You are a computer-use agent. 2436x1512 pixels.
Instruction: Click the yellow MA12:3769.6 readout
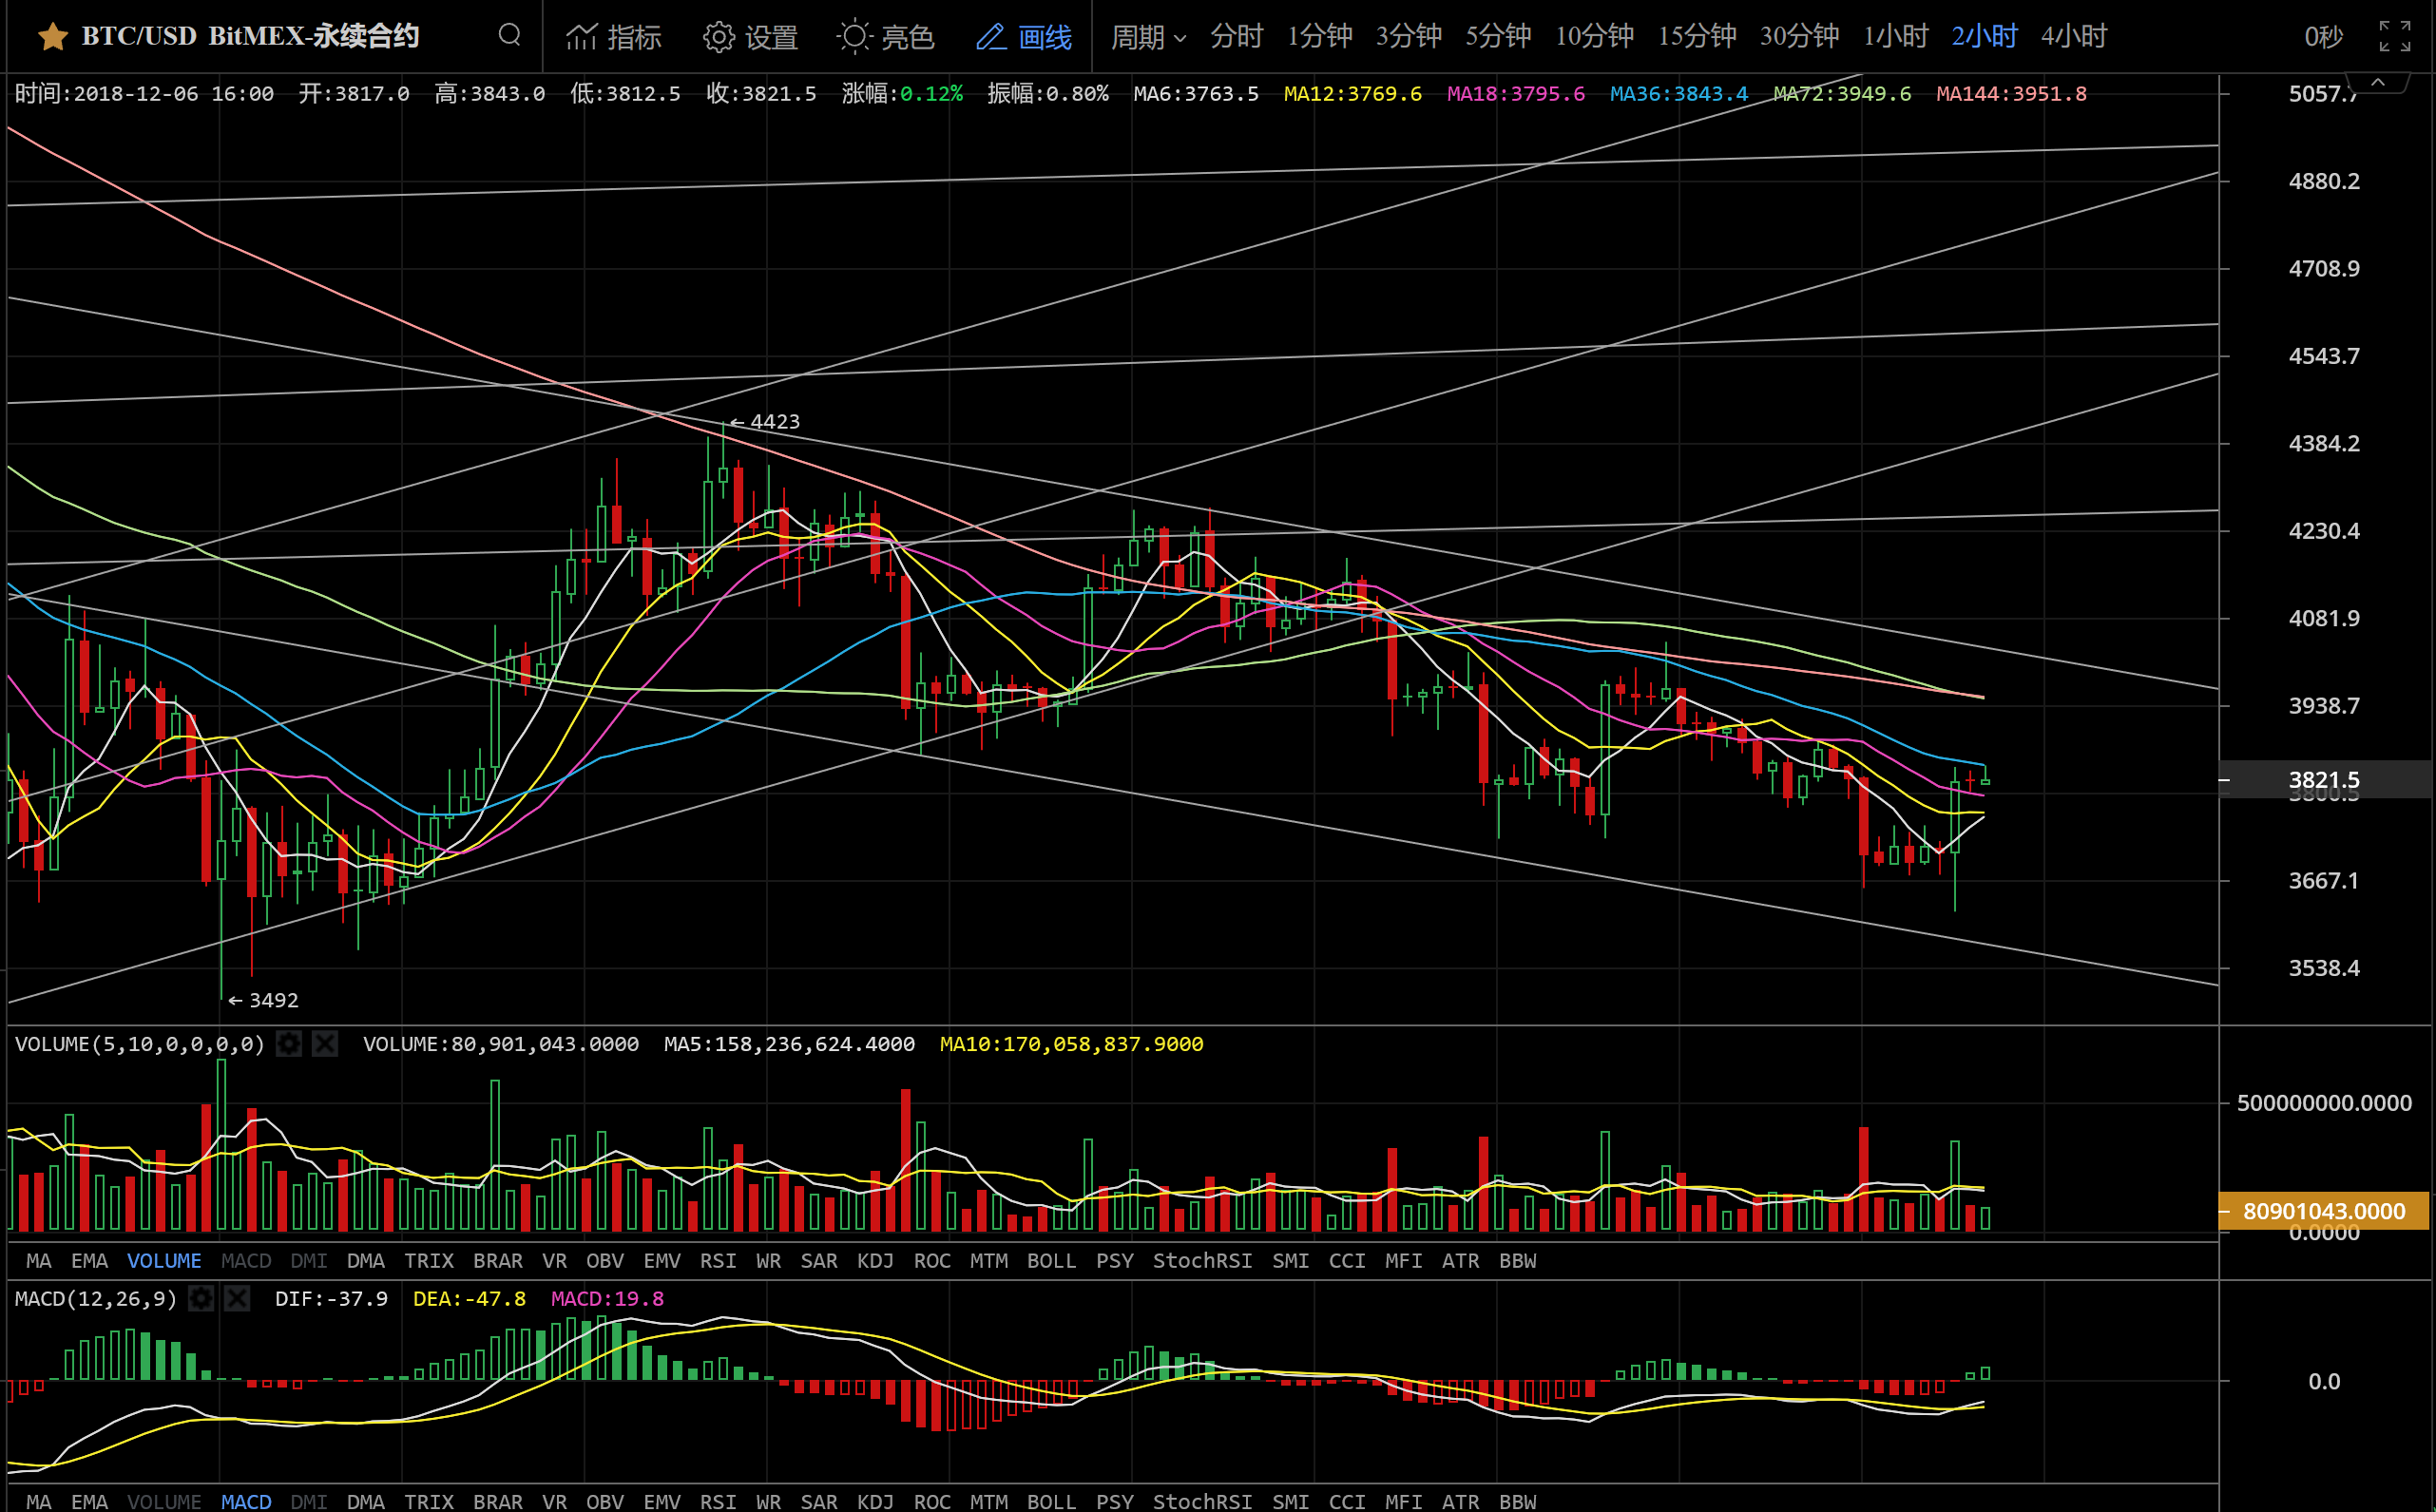point(1352,94)
